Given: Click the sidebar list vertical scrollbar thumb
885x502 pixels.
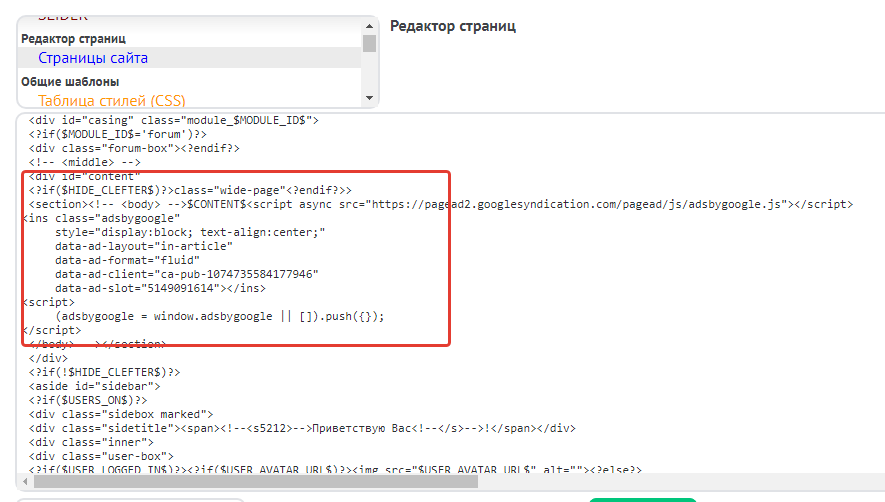Looking at the screenshot, I should point(369,43).
